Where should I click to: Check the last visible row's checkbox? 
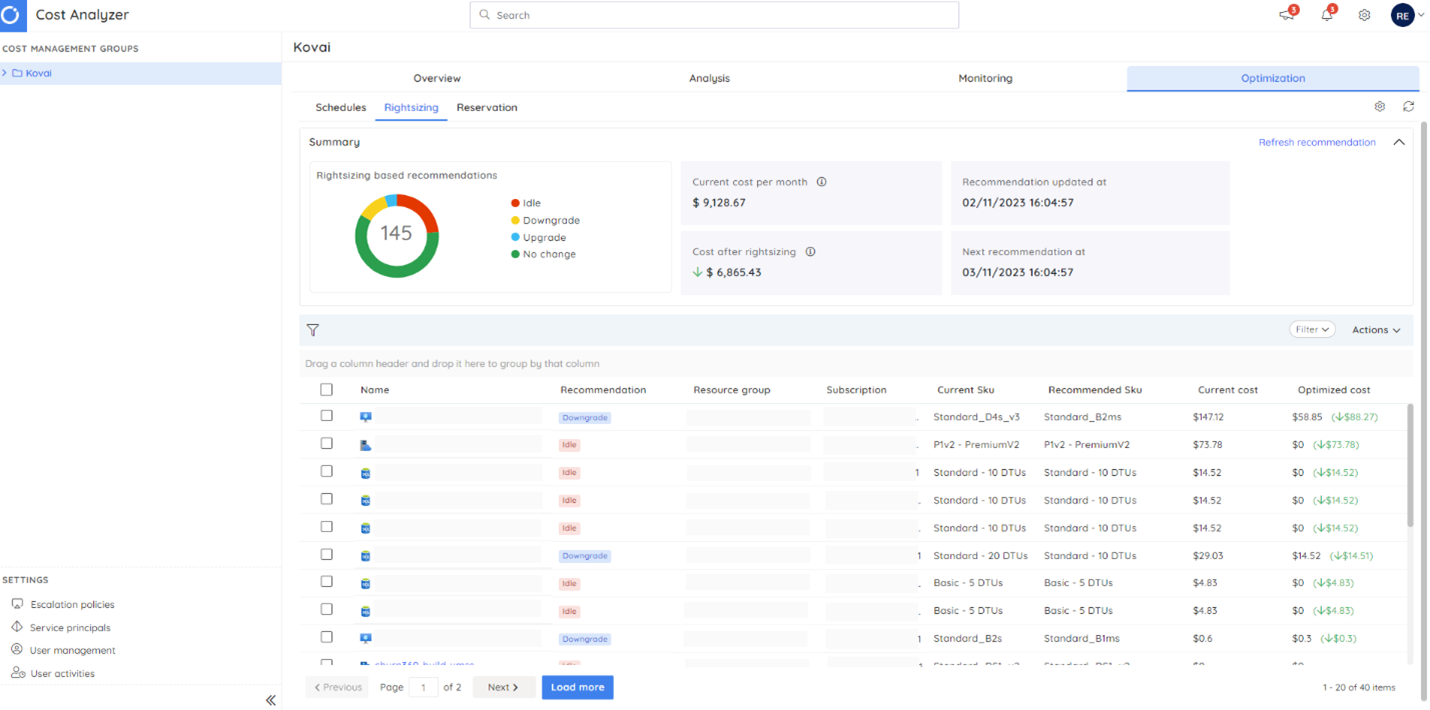[x=326, y=663]
